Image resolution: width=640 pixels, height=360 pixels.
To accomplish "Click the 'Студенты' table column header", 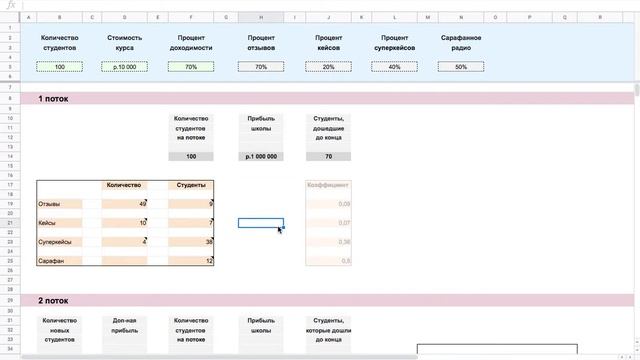I will click(x=191, y=185).
